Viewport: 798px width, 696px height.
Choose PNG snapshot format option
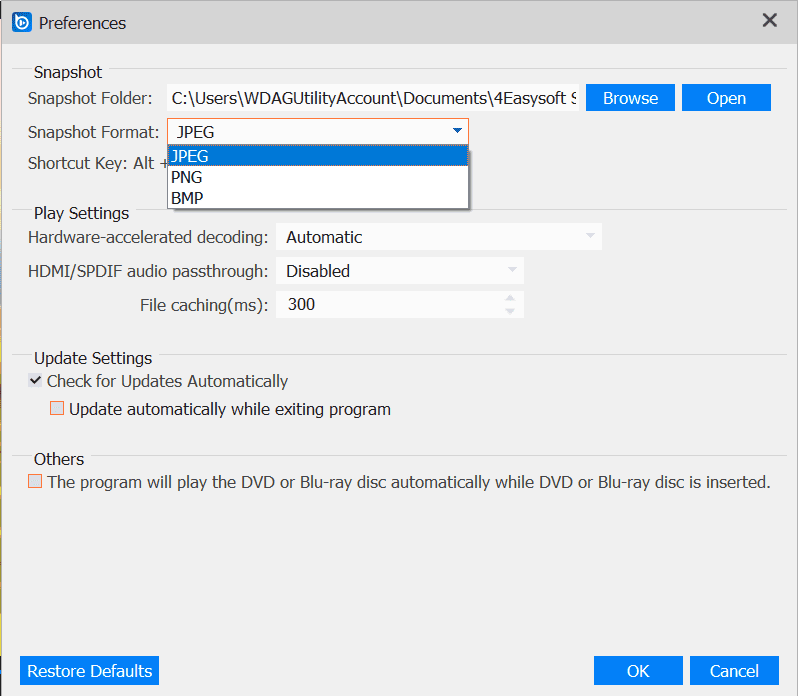pyautogui.click(x=318, y=177)
